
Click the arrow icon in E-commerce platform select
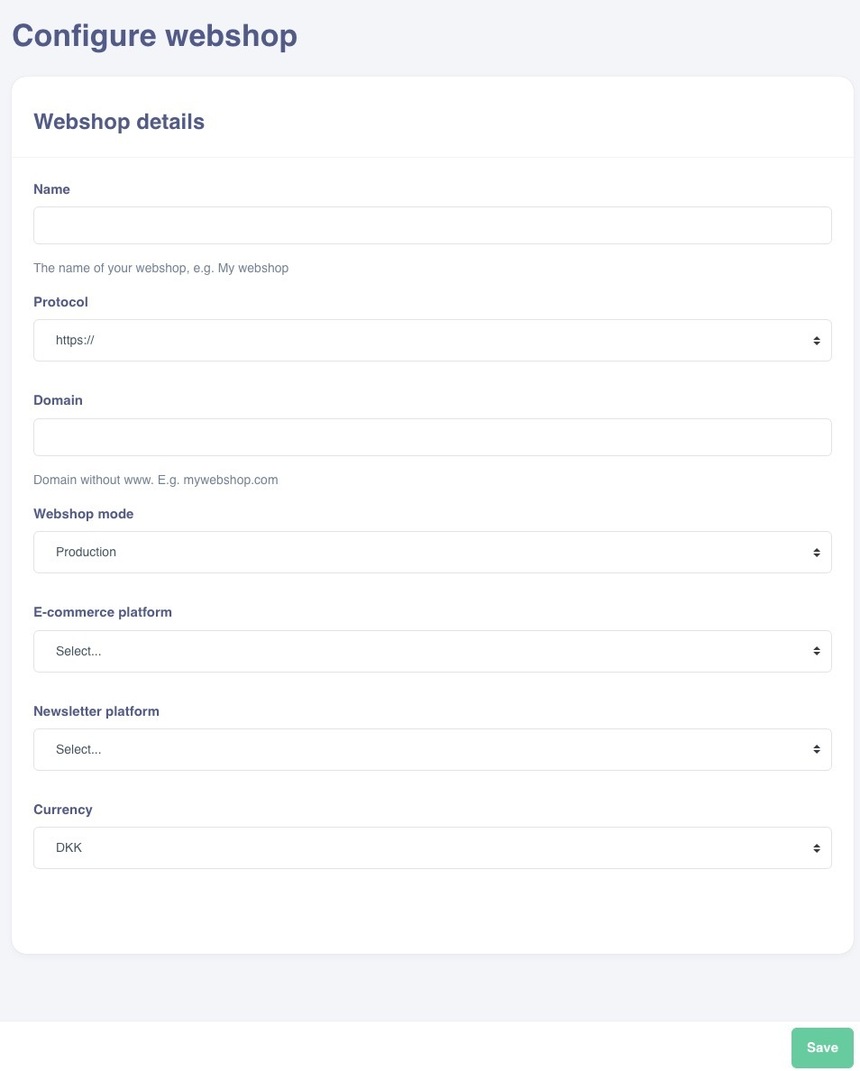pos(816,652)
